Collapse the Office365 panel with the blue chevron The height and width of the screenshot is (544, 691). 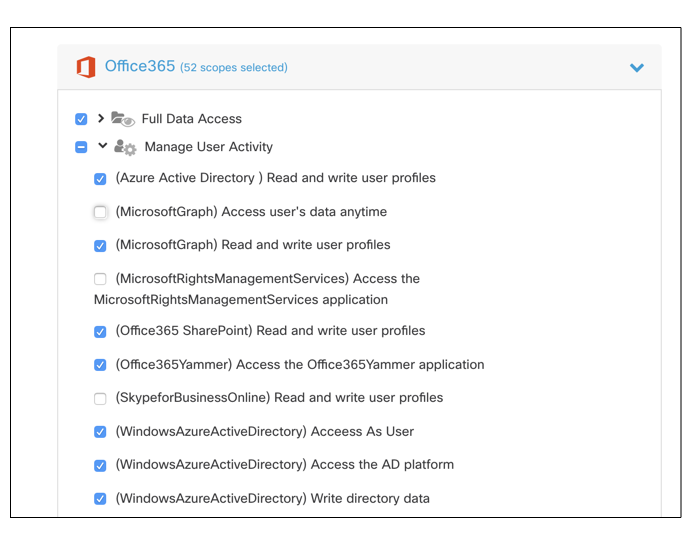636,67
